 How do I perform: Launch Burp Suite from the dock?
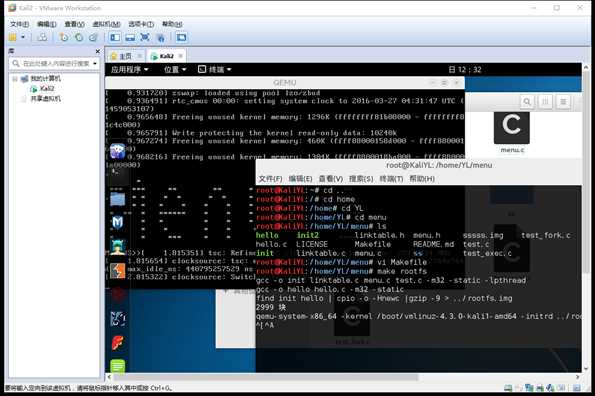(x=117, y=271)
